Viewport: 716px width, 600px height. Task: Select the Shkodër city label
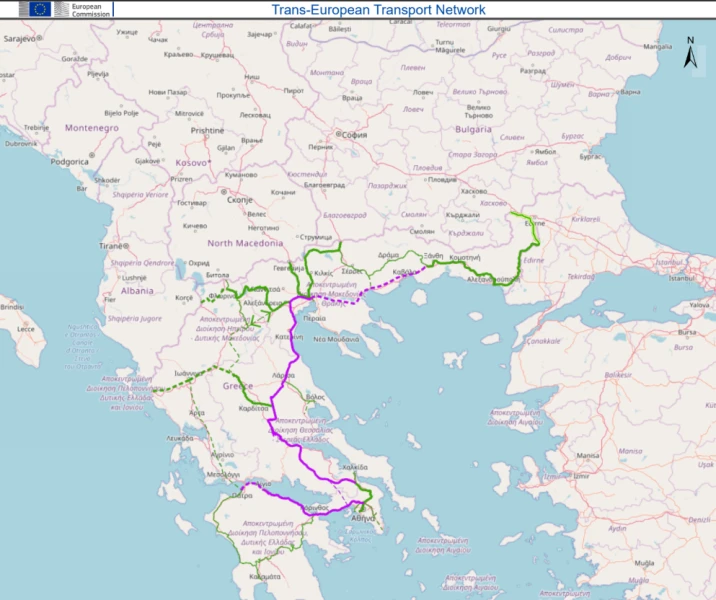pos(107,180)
